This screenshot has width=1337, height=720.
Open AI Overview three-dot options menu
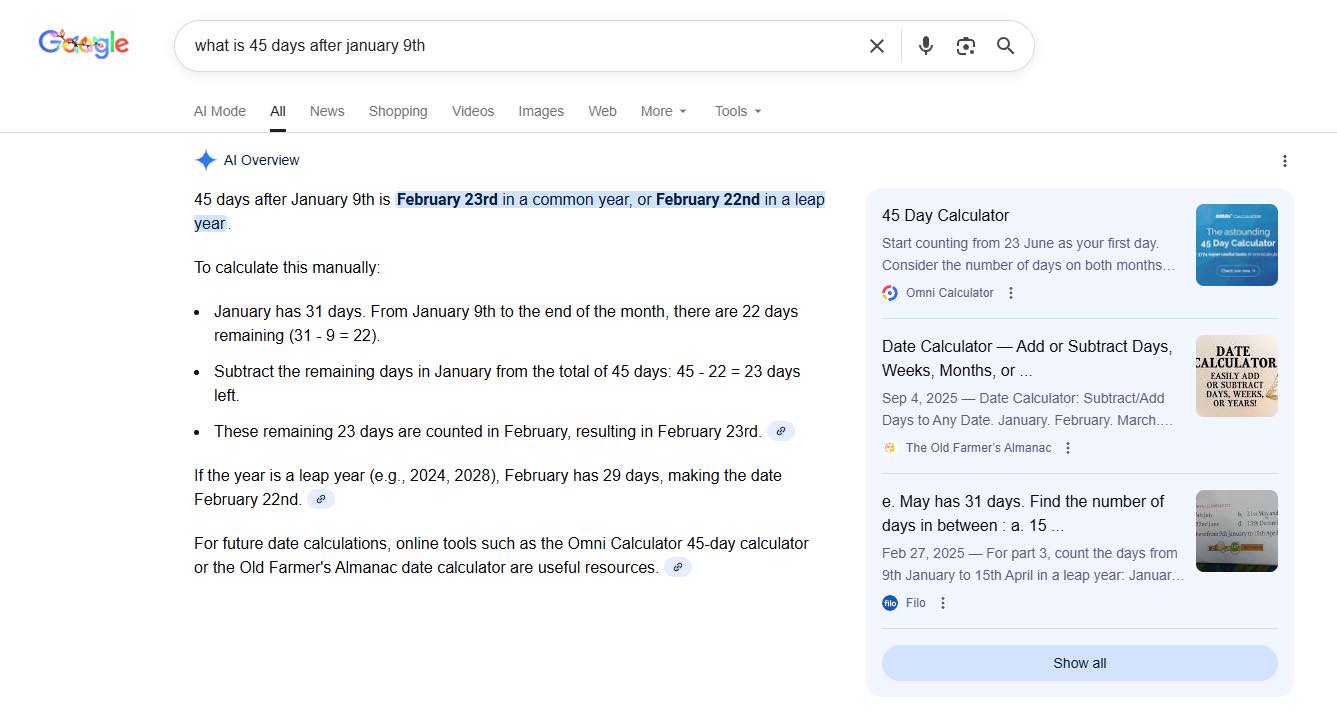pos(1285,161)
